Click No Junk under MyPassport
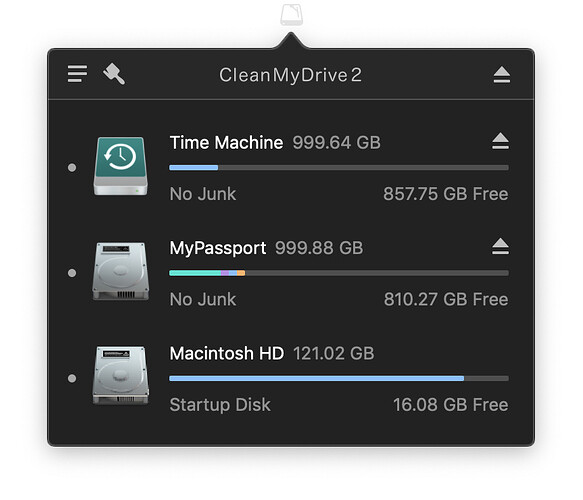 [x=203, y=299]
